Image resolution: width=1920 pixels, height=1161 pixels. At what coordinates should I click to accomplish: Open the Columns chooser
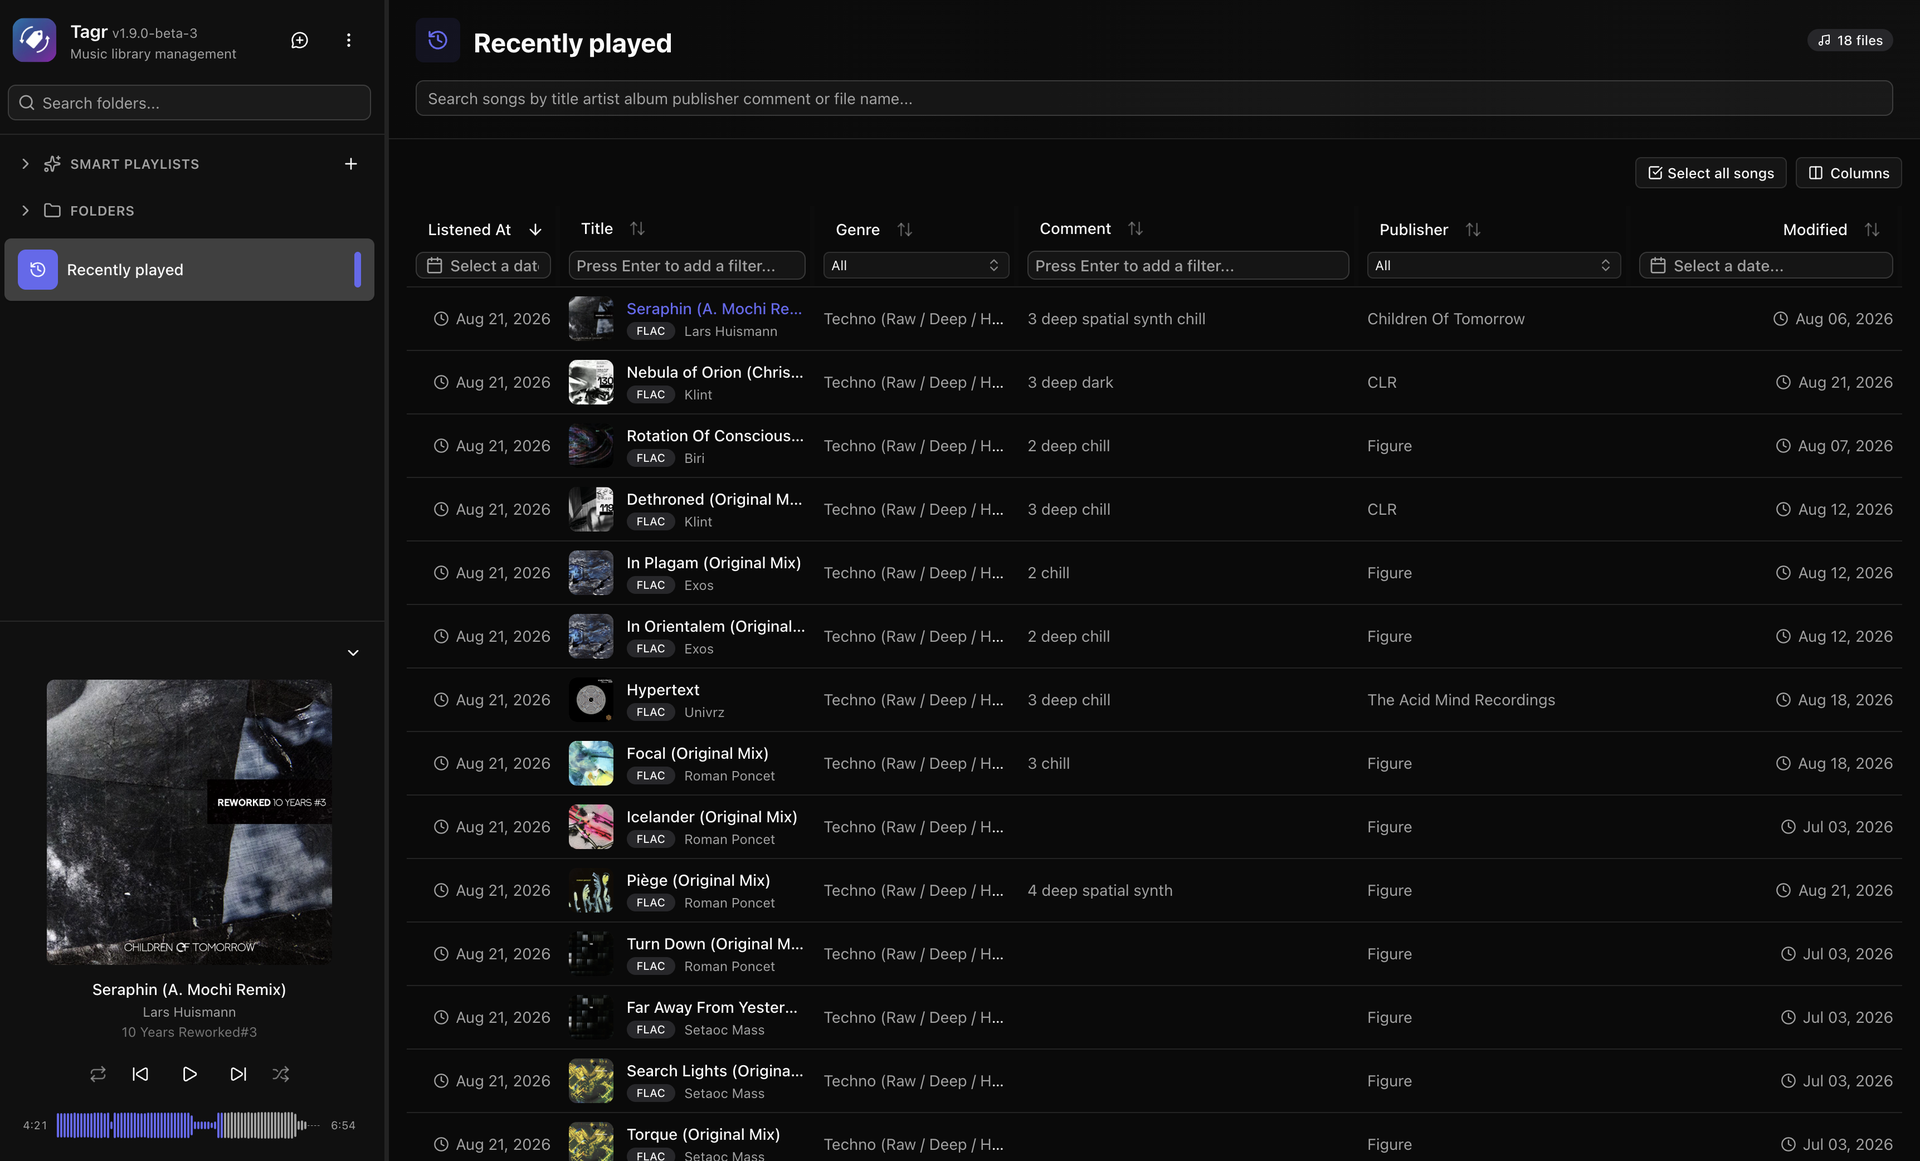pyautogui.click(x=1848, y=173)
